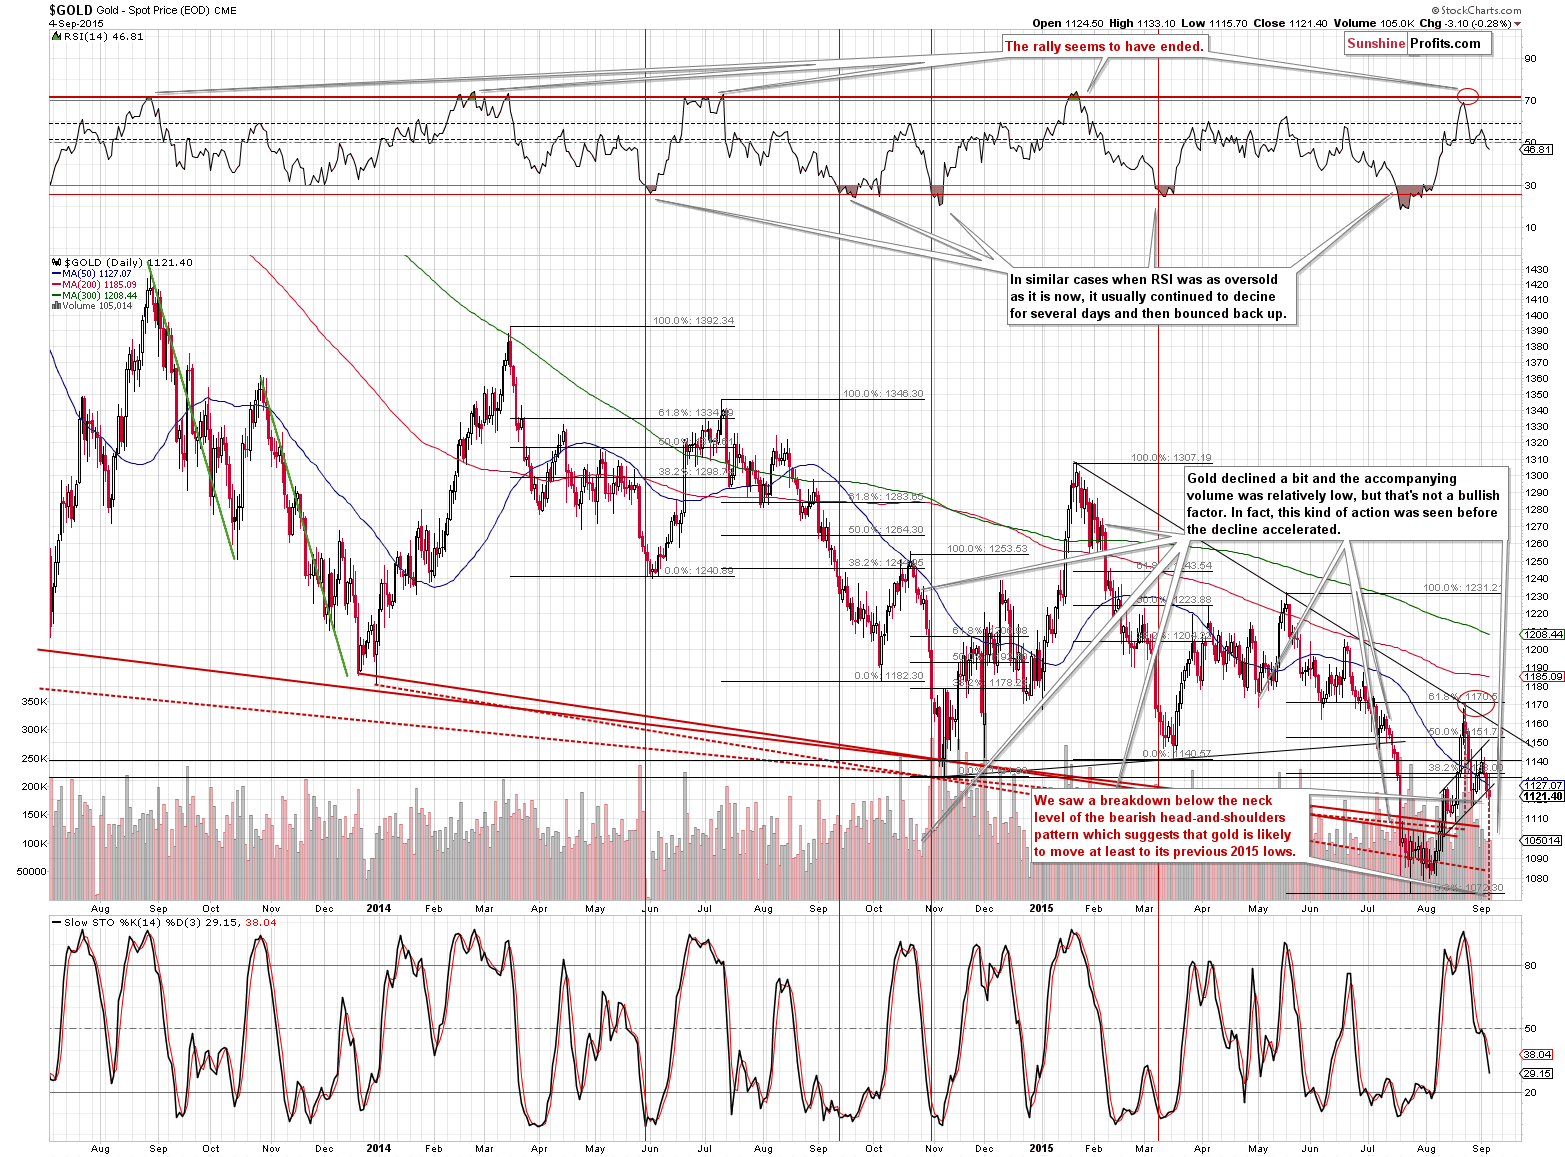Click the RSI(14) 46.81 indicator label
Screen dimensions: 1565x1157
click(x=104, y=36)
